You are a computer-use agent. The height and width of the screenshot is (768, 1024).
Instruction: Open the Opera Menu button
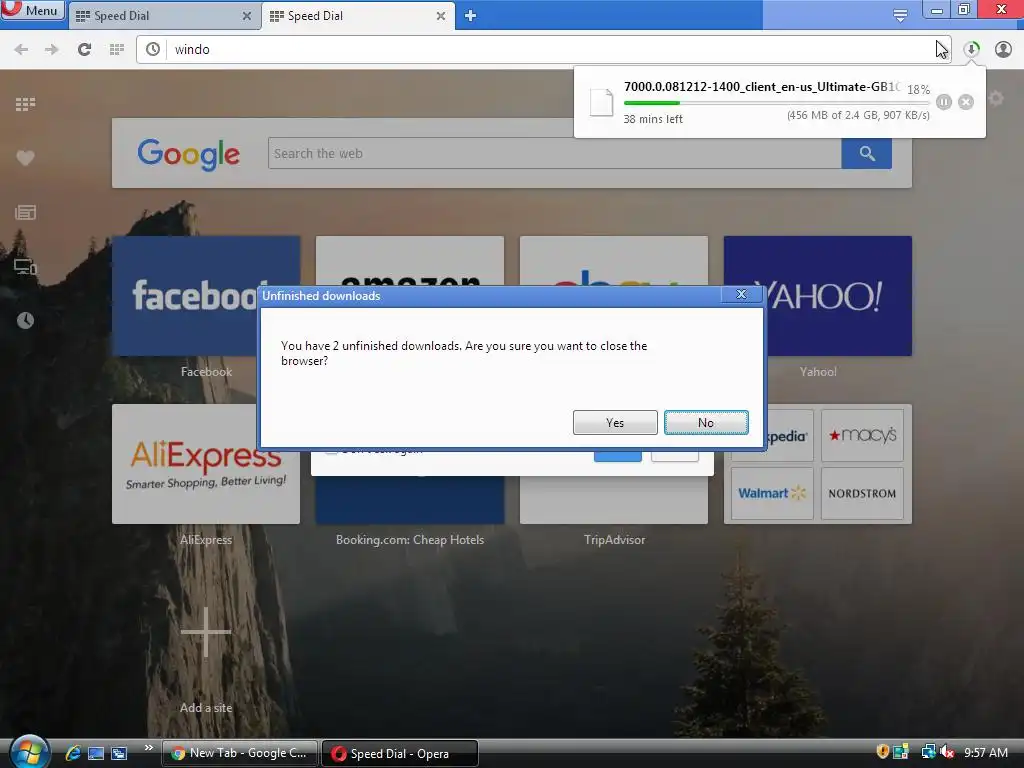pos(33,10)
